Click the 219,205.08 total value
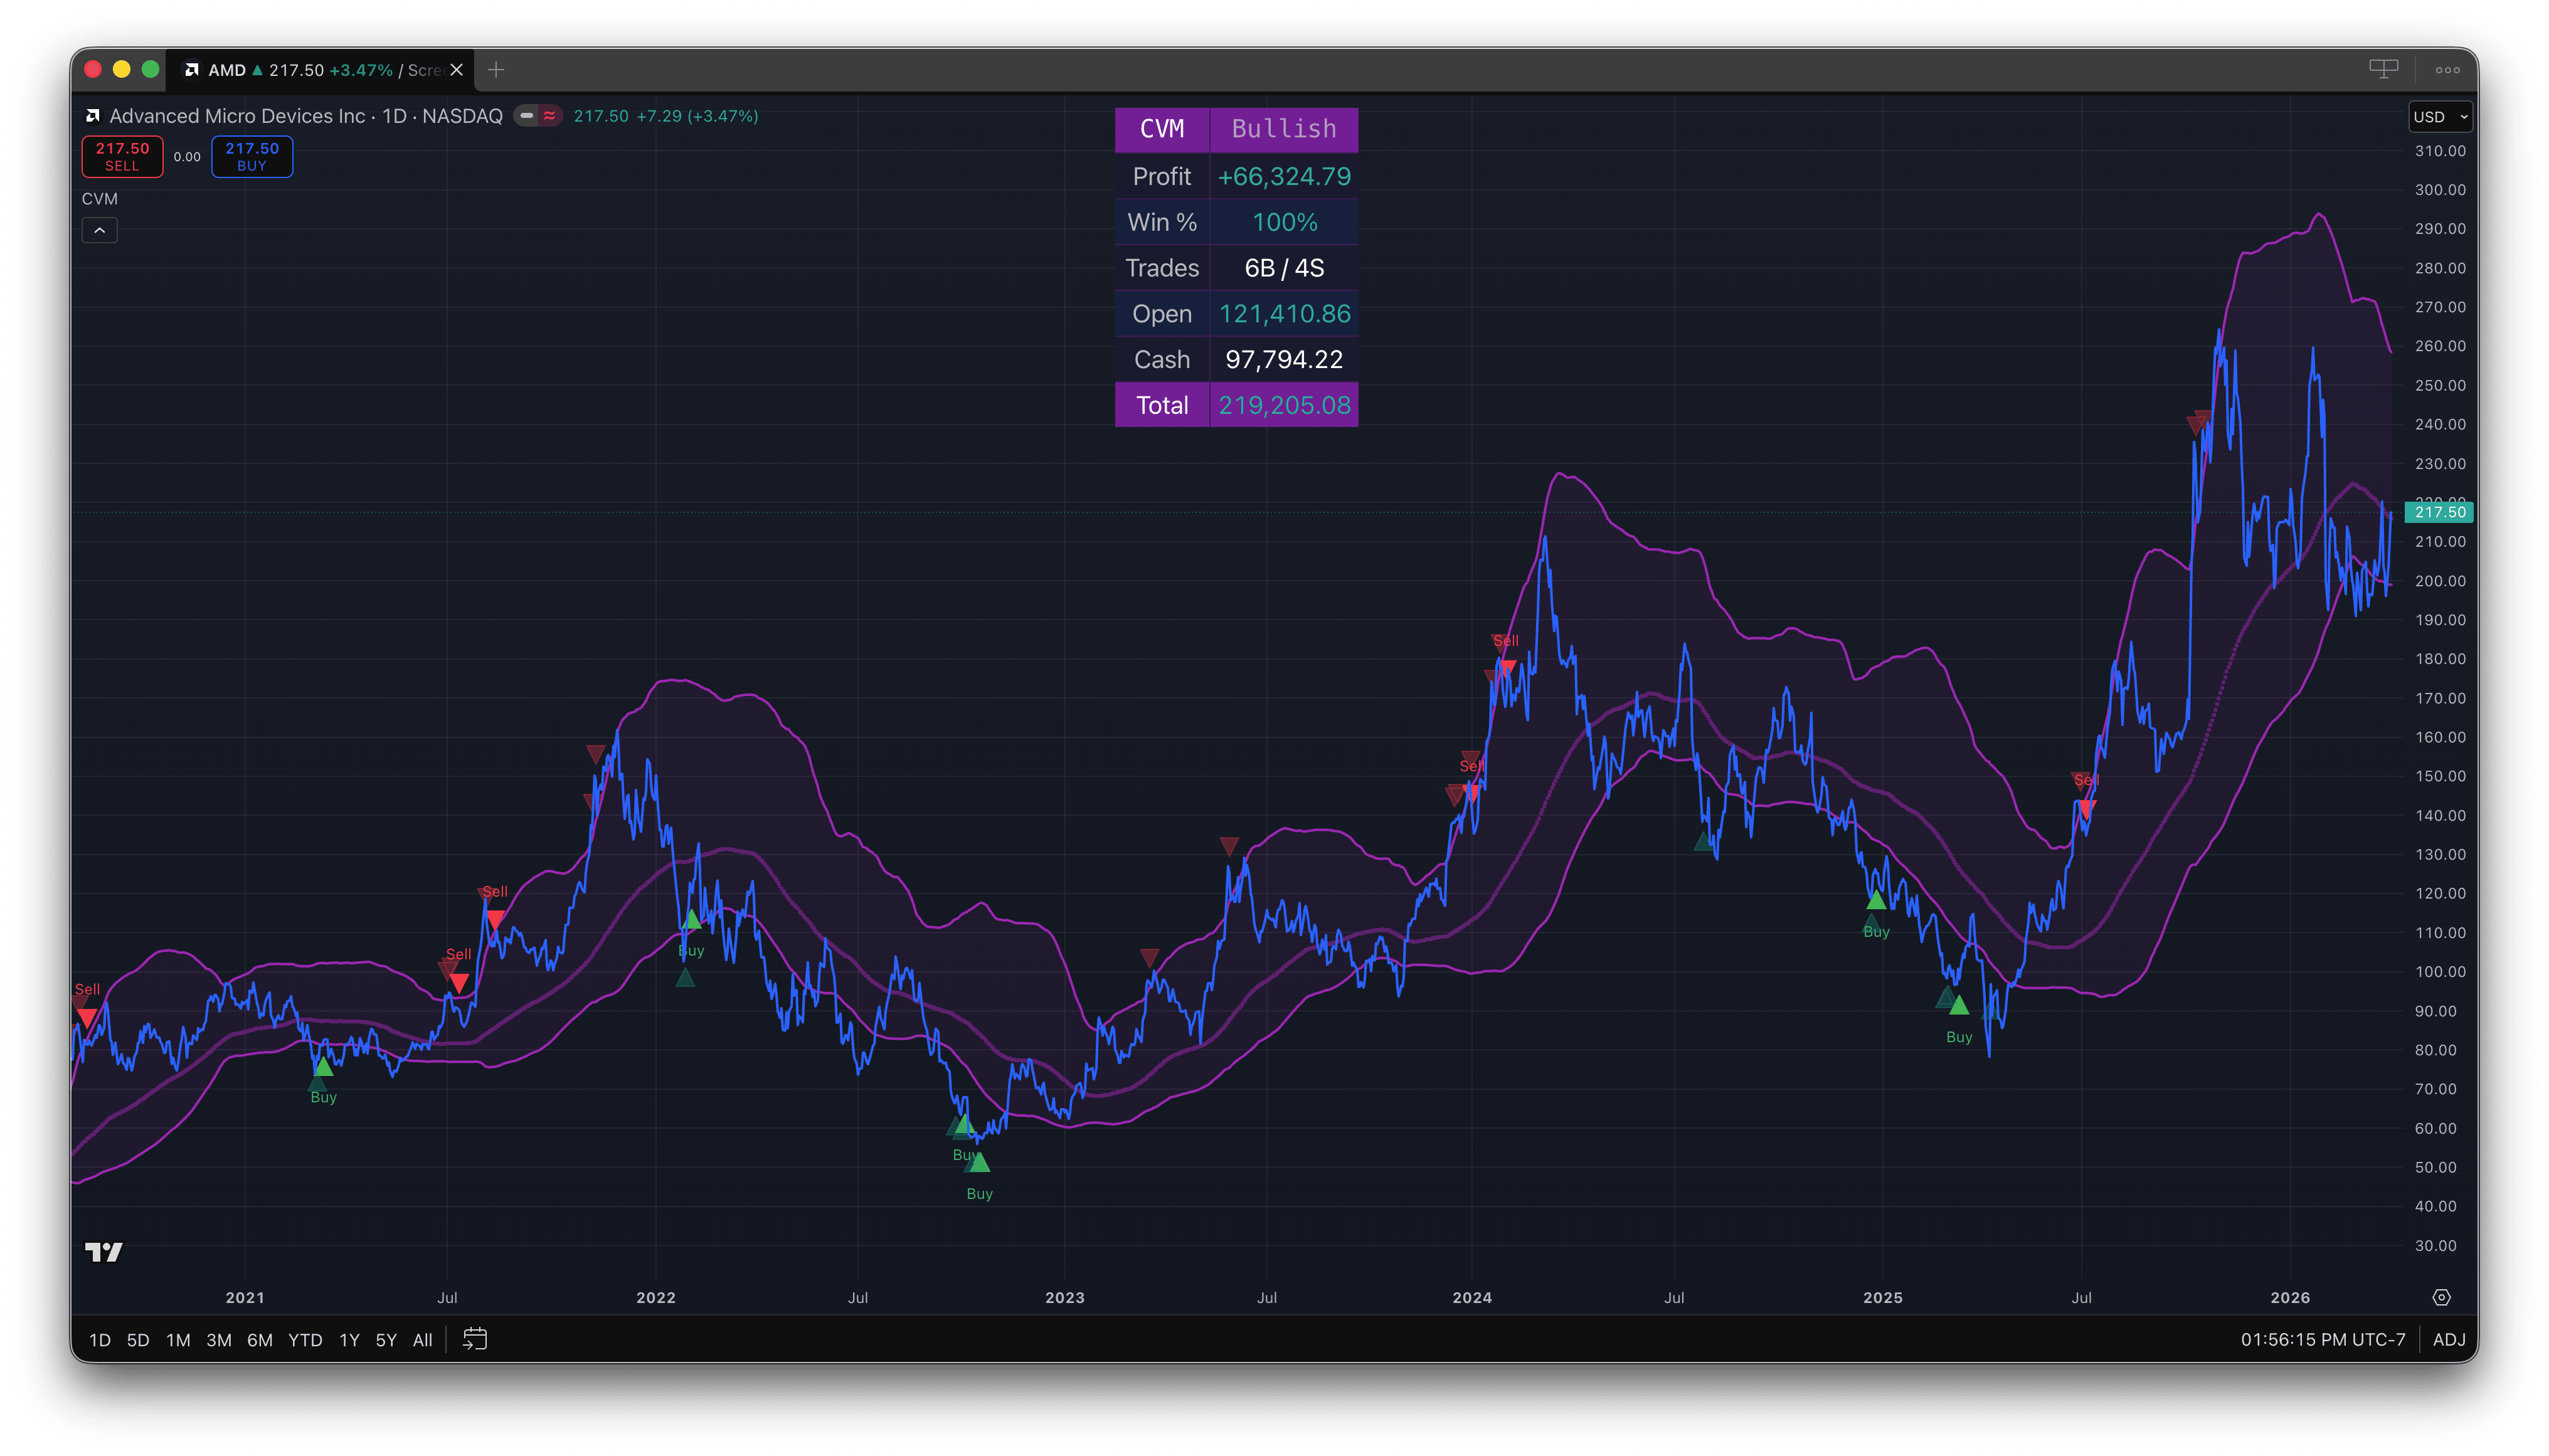The width and height of the screenshot is (2549, 1456). pos(1284,405)
